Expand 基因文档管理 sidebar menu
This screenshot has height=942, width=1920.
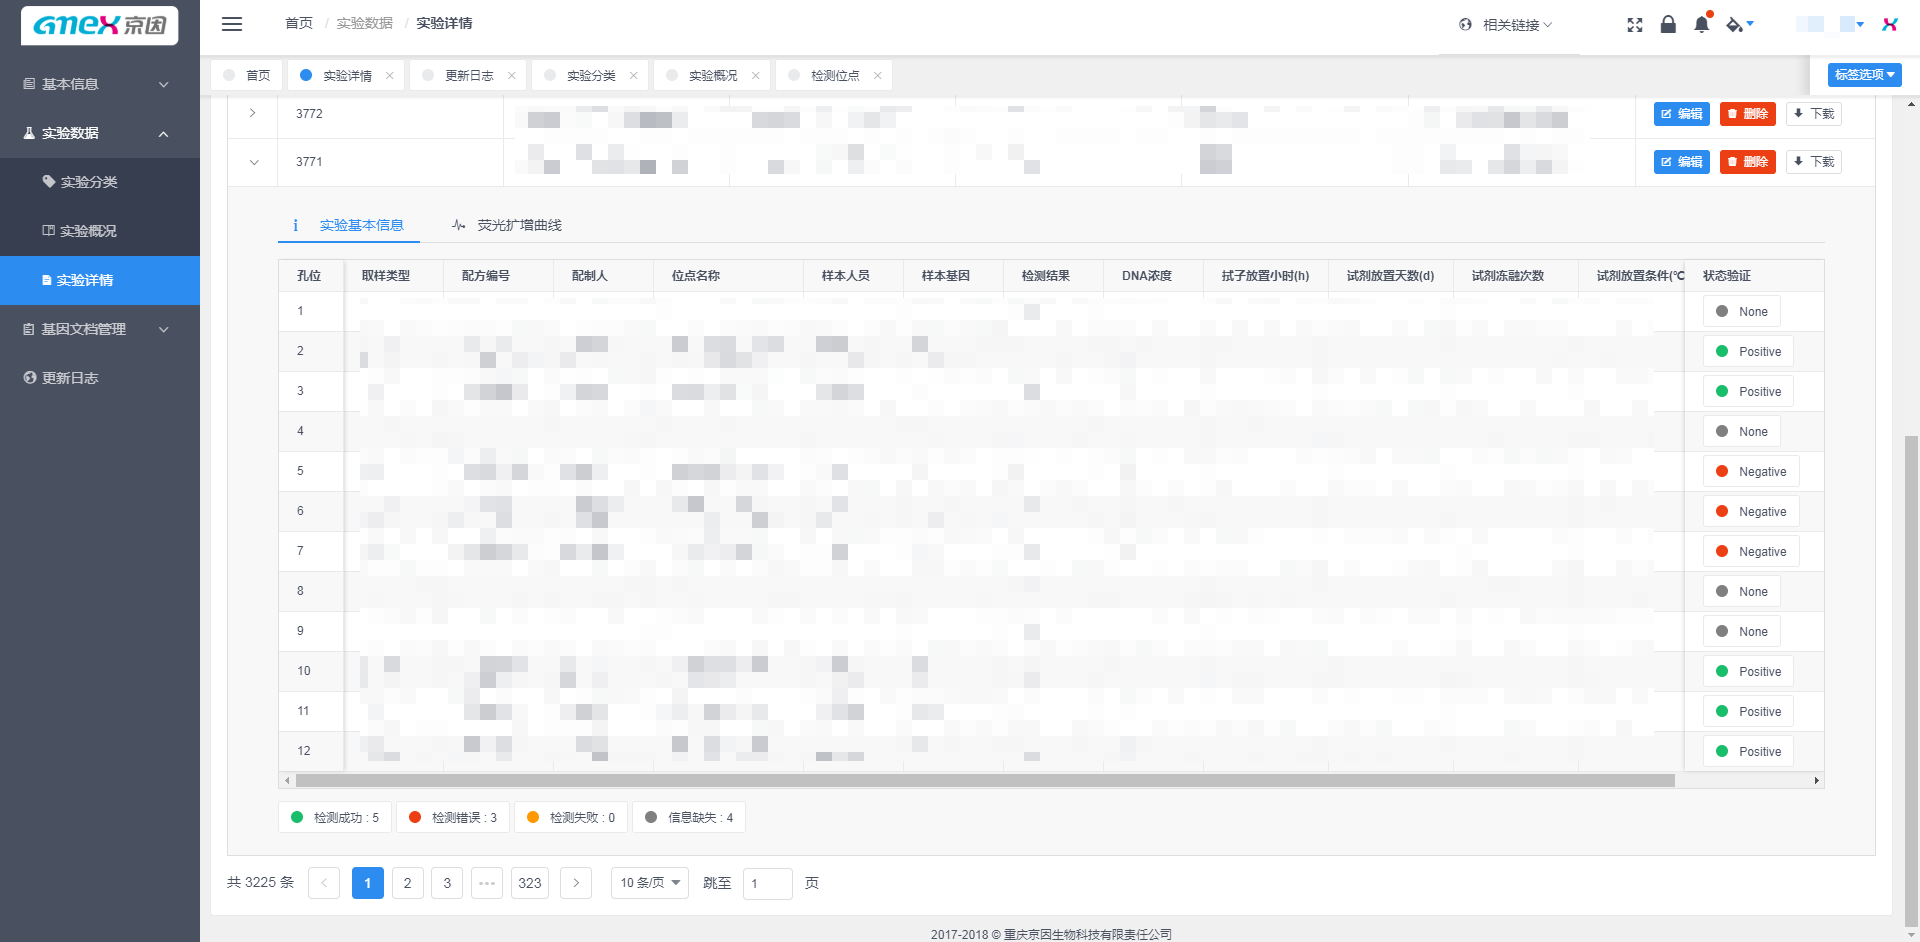[100, 329]
